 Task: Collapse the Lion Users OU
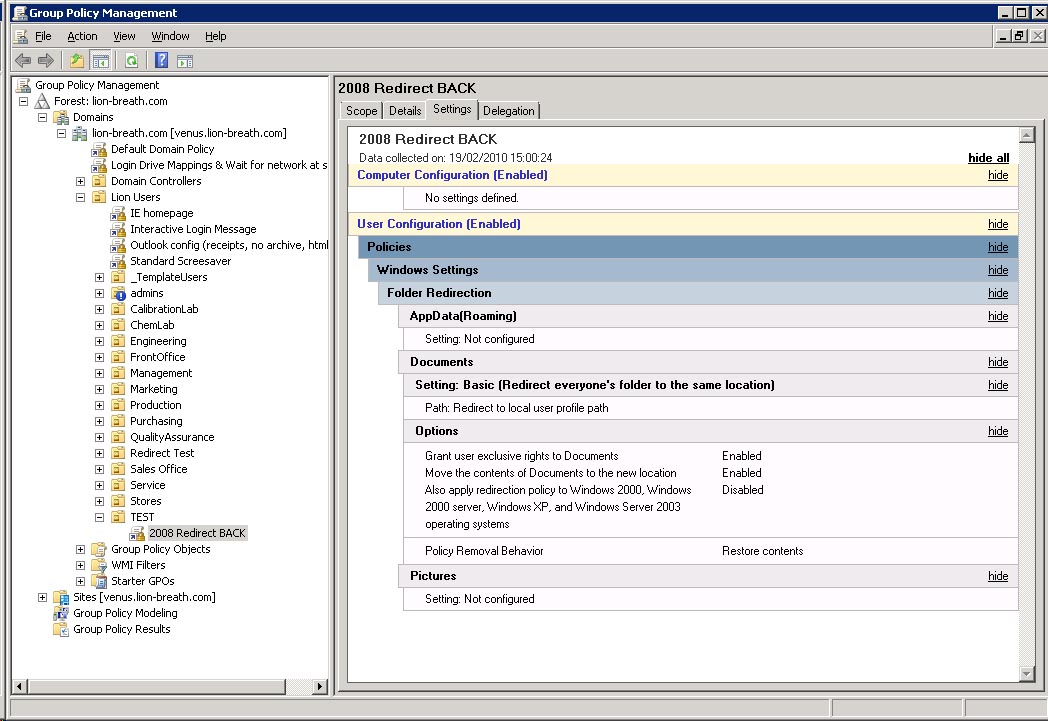click(80, 198)
